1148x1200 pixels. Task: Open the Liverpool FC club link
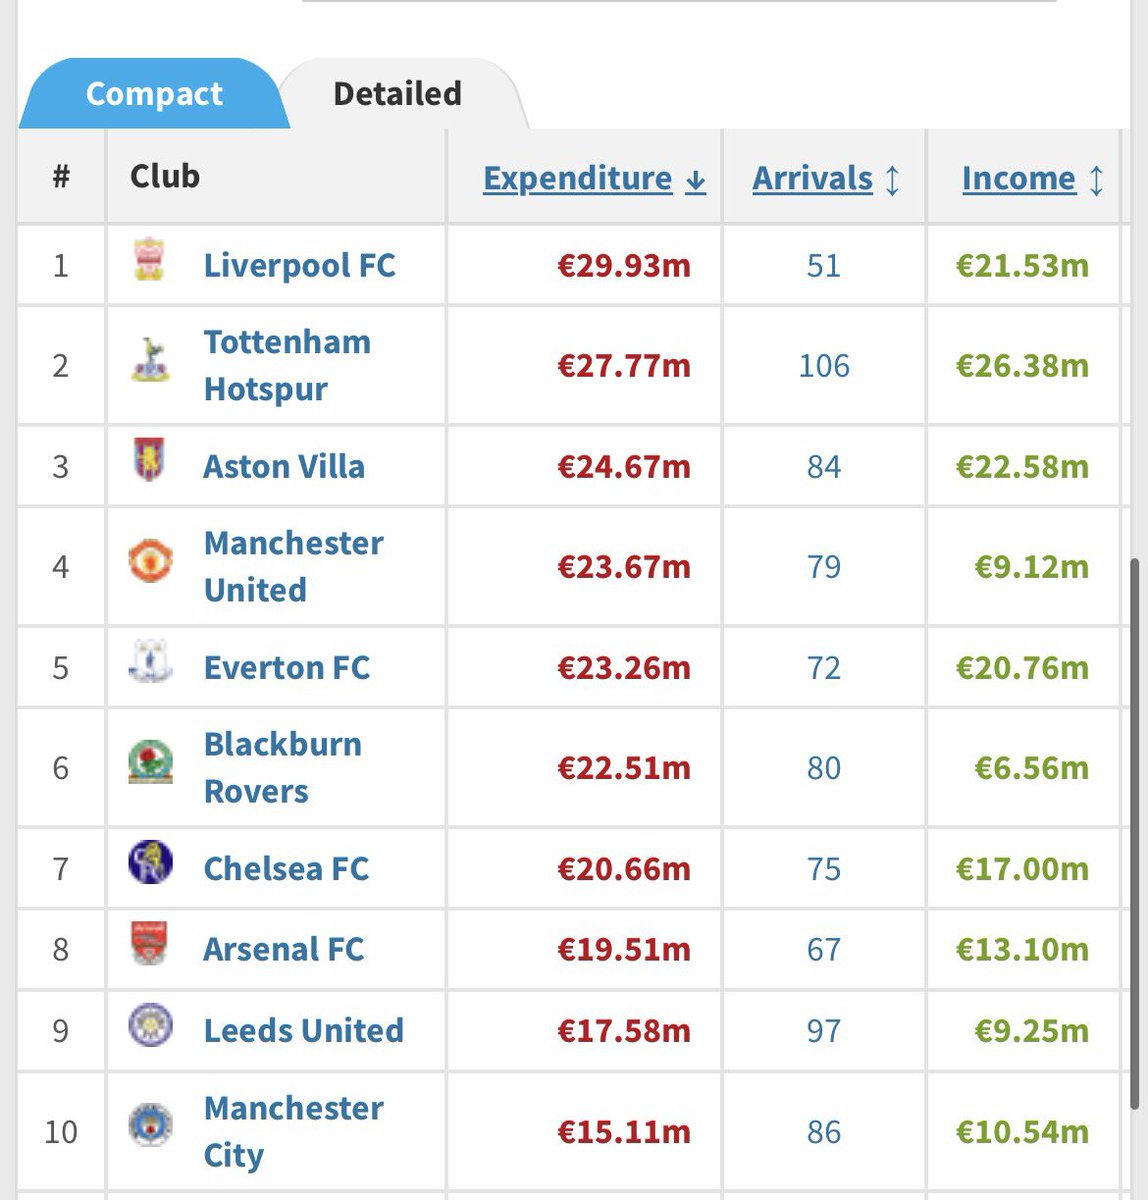pos(299,265)
